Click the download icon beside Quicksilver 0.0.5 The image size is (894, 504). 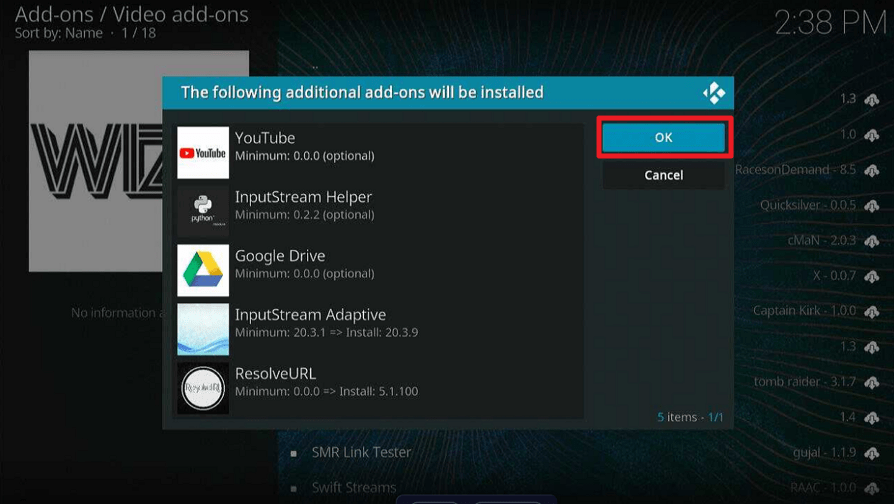tap(872, 206)
